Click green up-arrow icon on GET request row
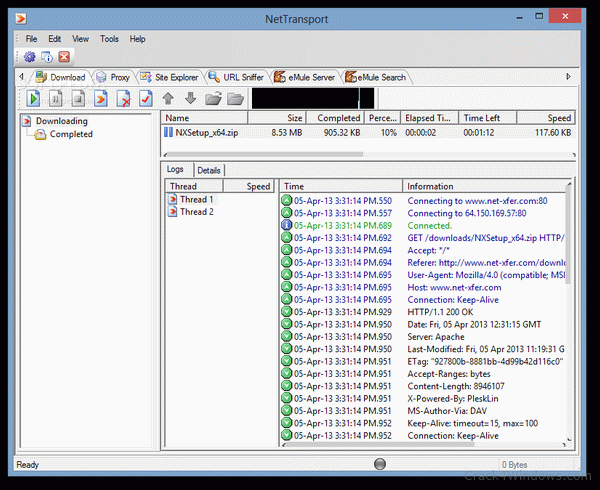This screenshot has height=490, width=600. tap(286, 238)
